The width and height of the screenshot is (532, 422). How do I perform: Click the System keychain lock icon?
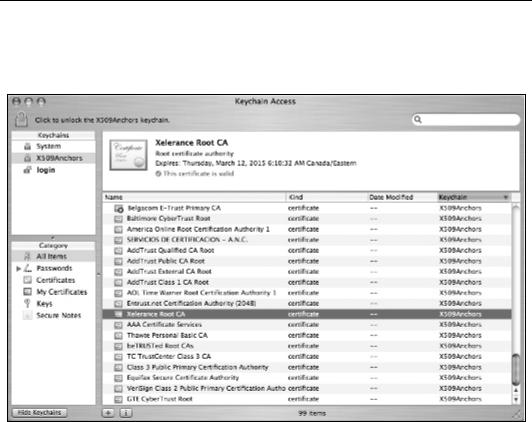point(27,147)
